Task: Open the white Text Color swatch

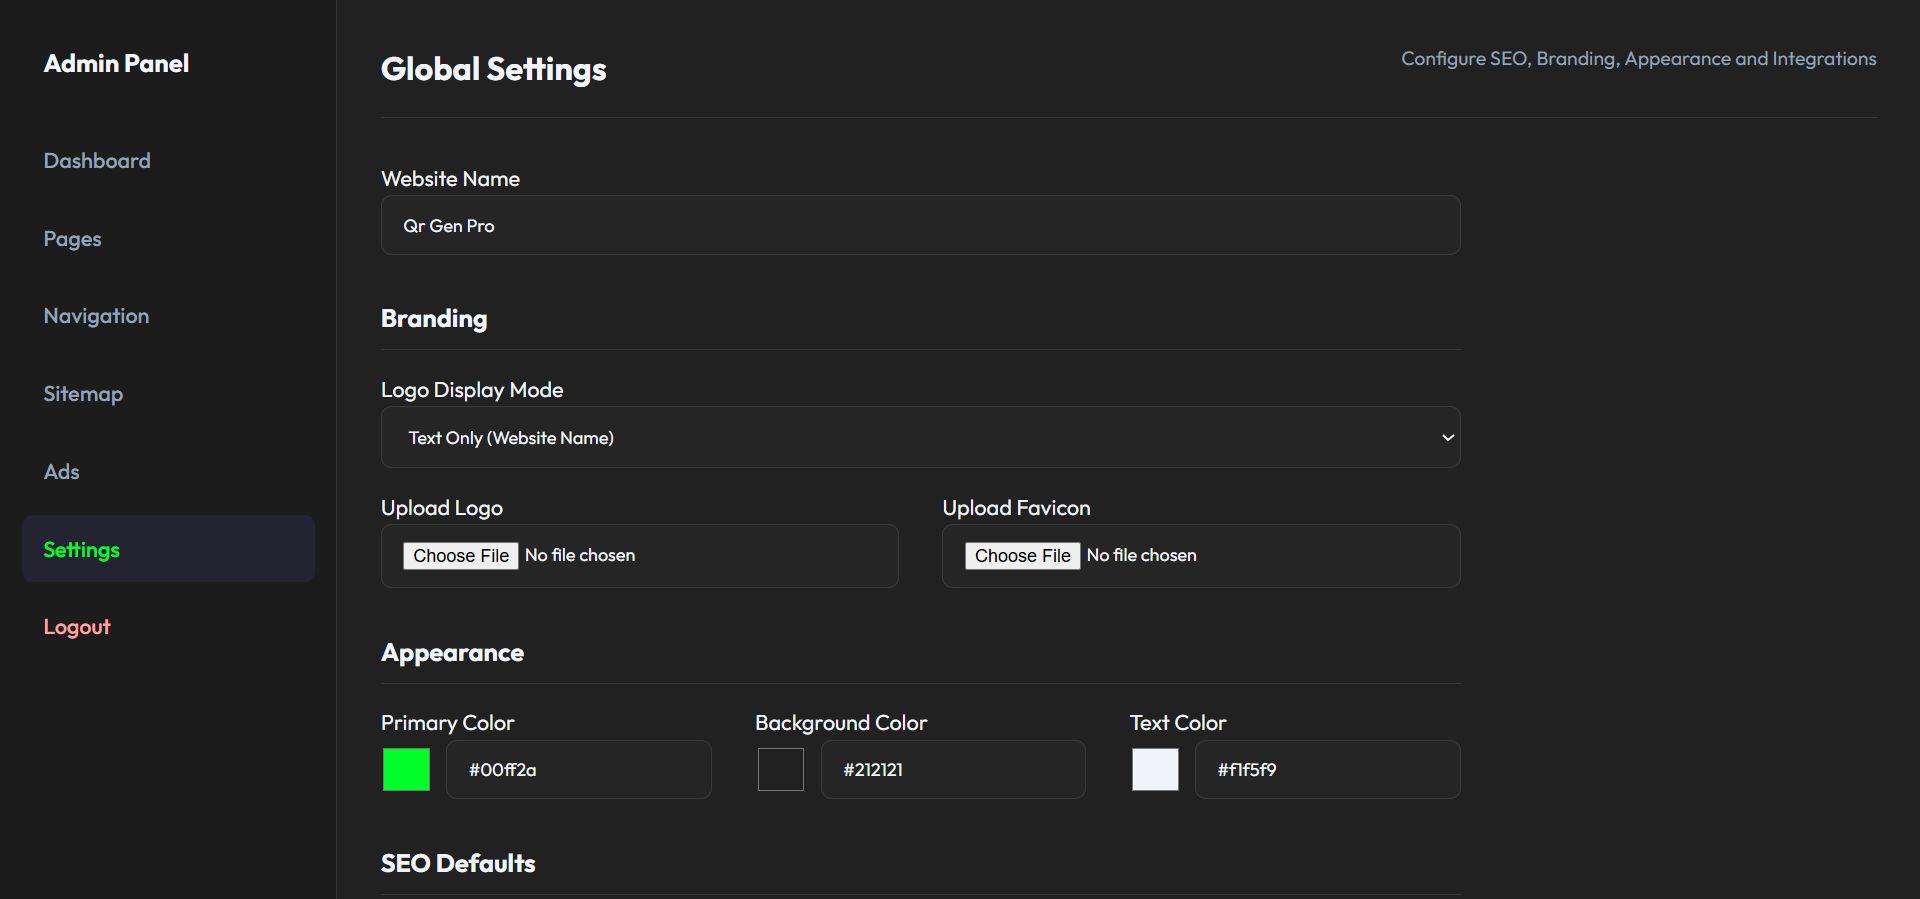Action: pos(1155,770)
